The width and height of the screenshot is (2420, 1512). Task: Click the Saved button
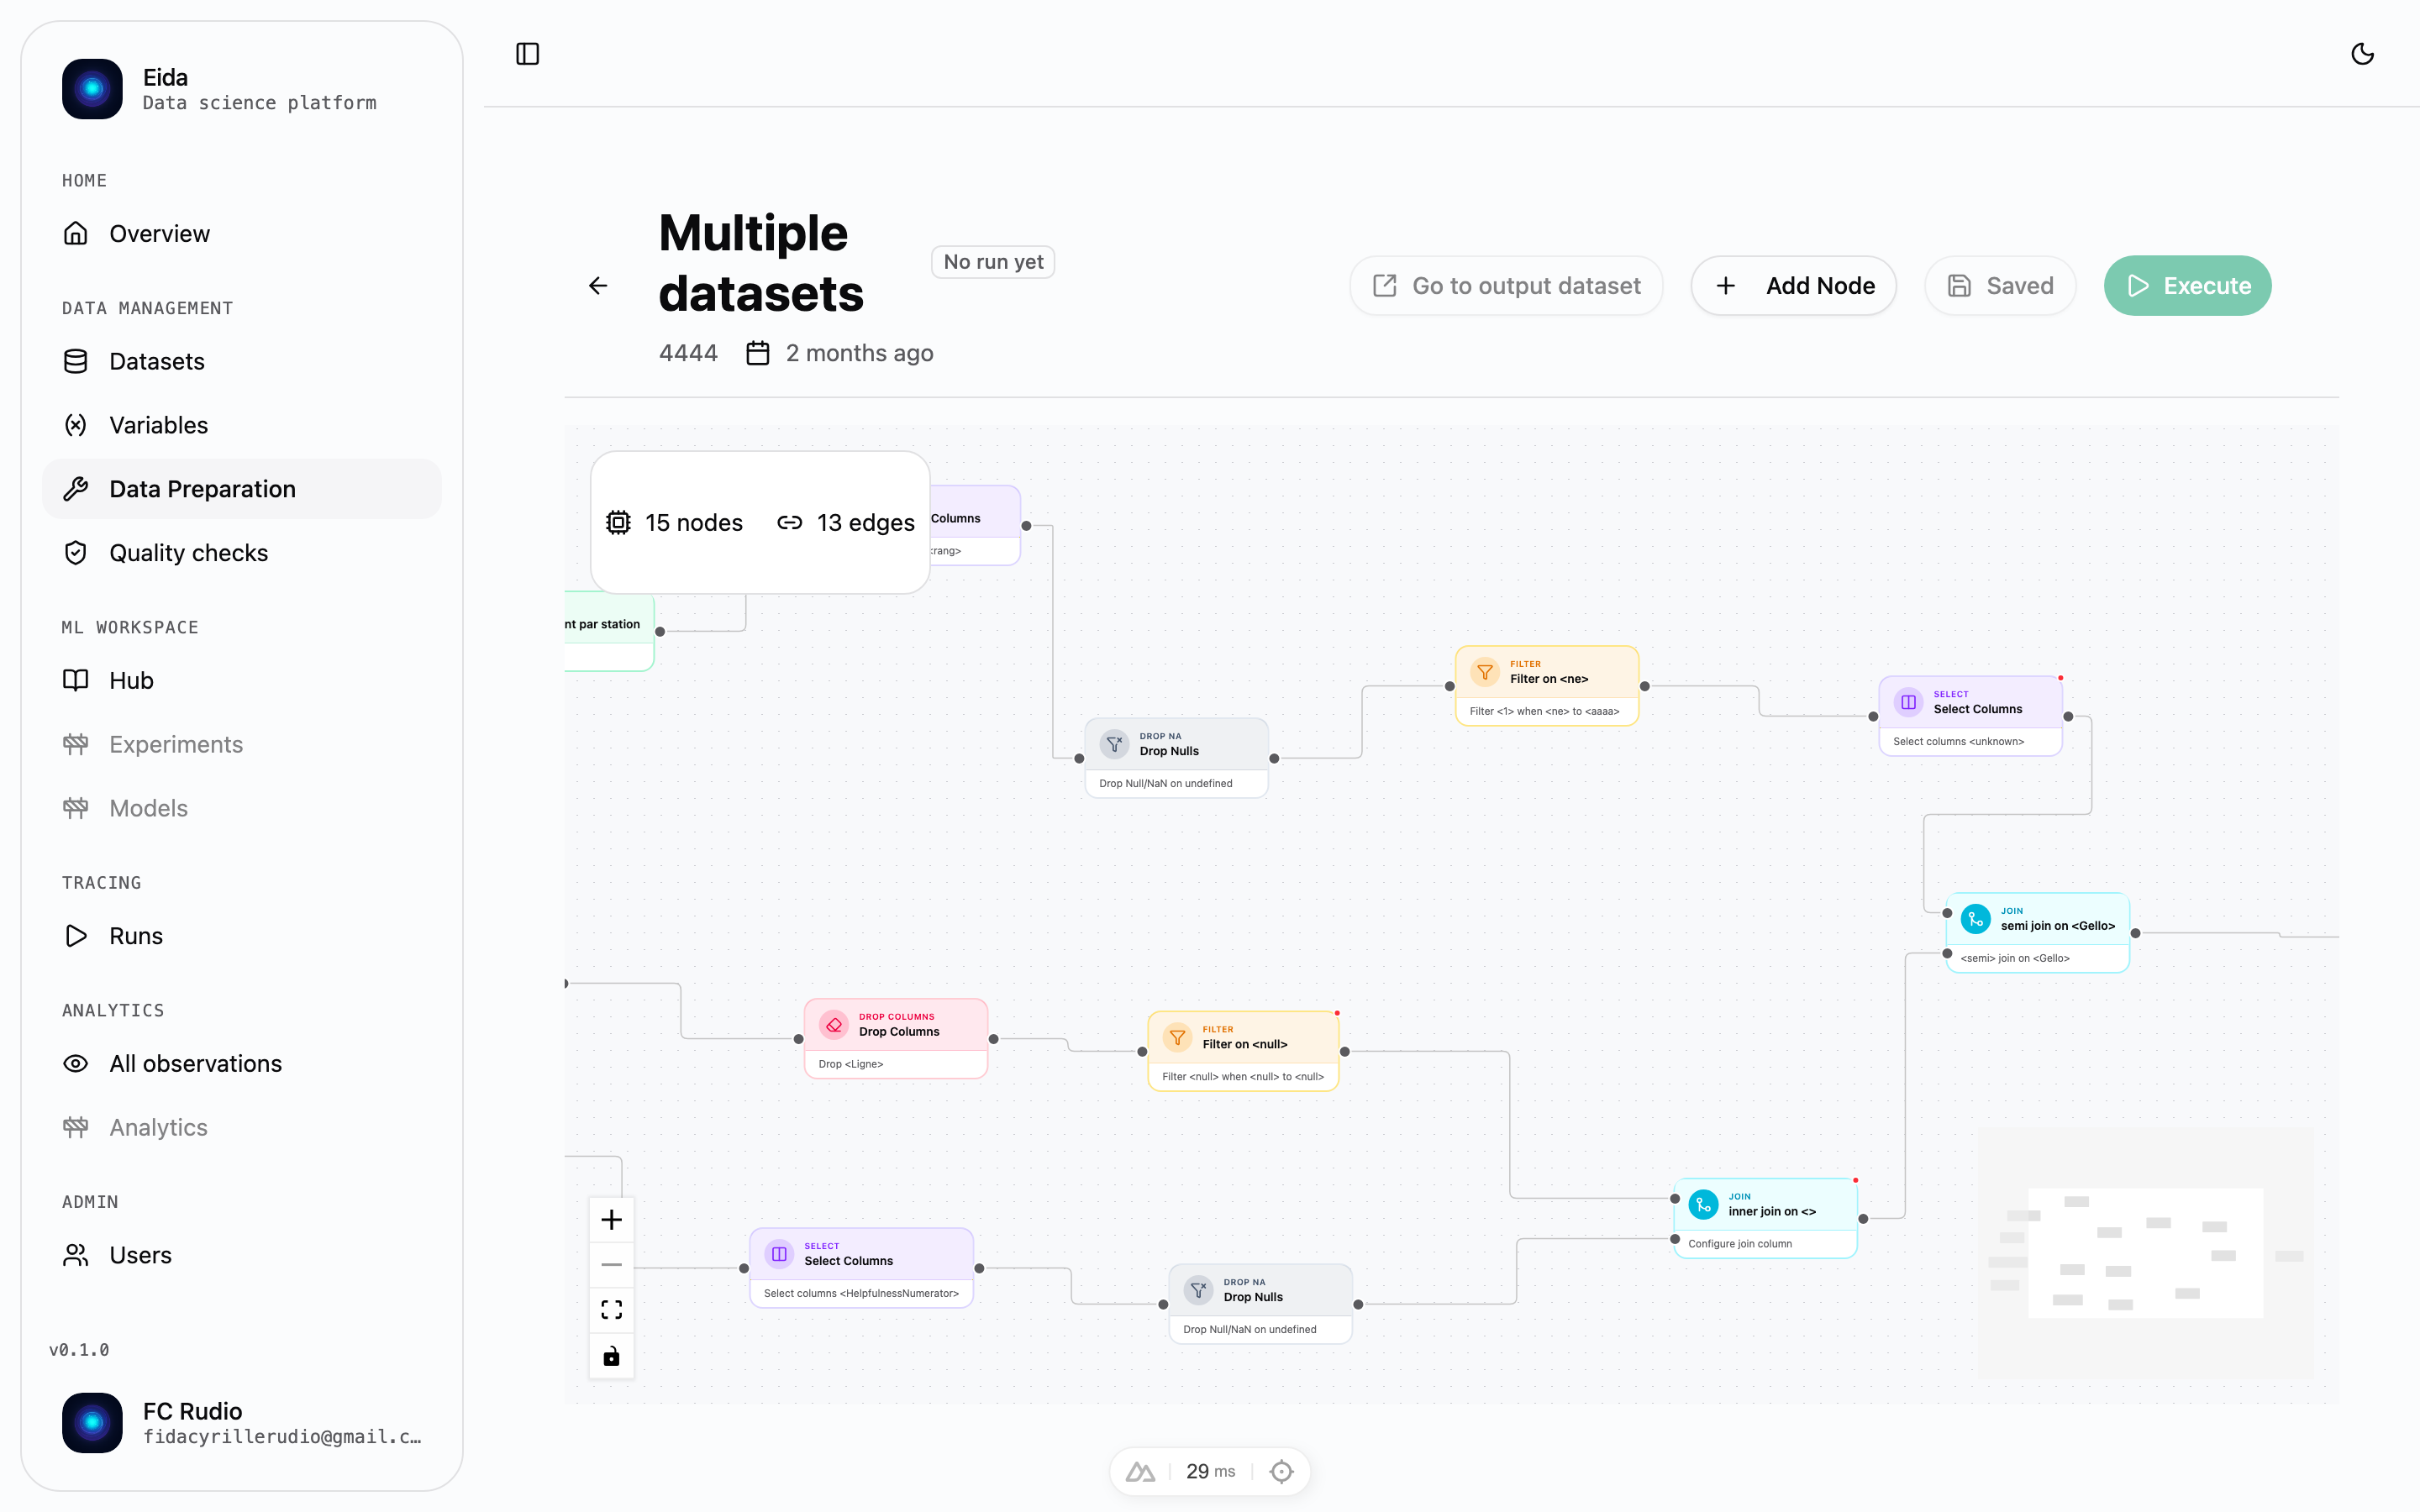point(2000,286)
